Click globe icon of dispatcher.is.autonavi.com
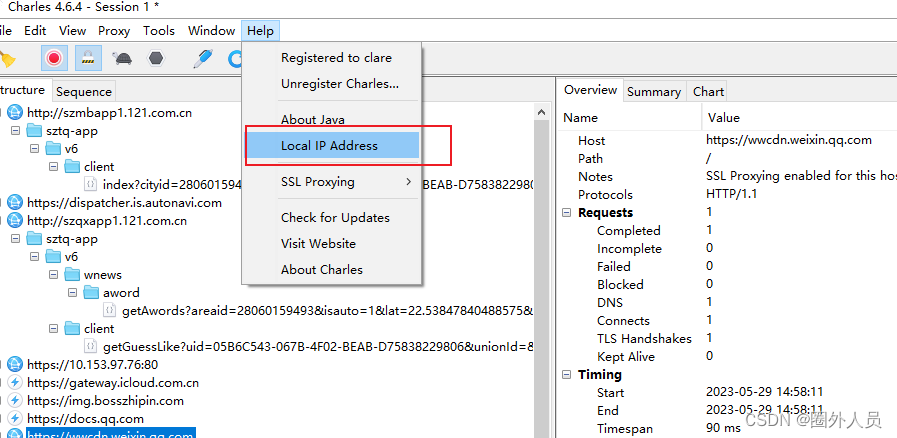This screenshot has height=438, width=897. 15,202
